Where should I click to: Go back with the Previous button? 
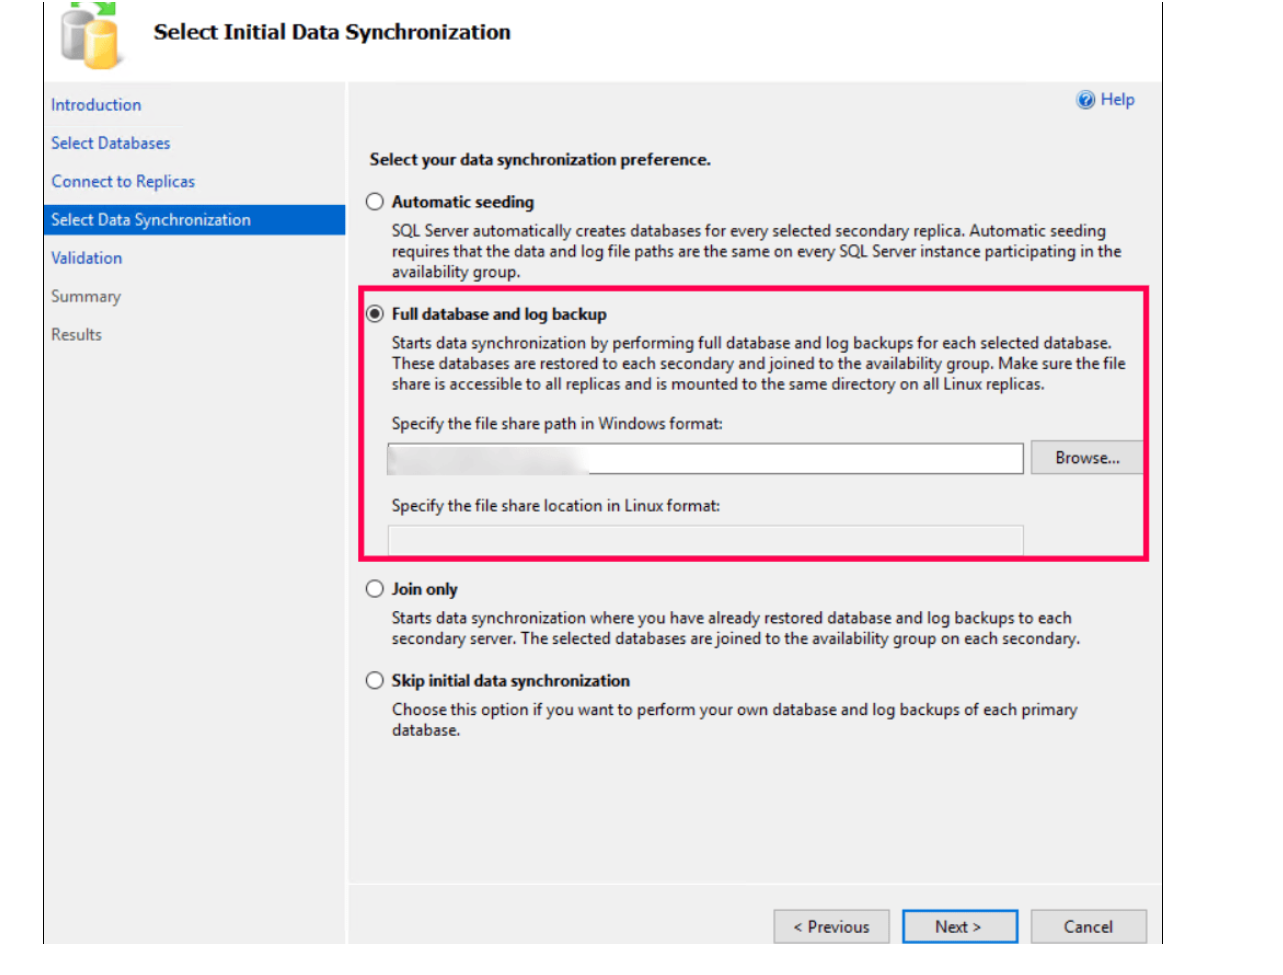coord(831,927)
